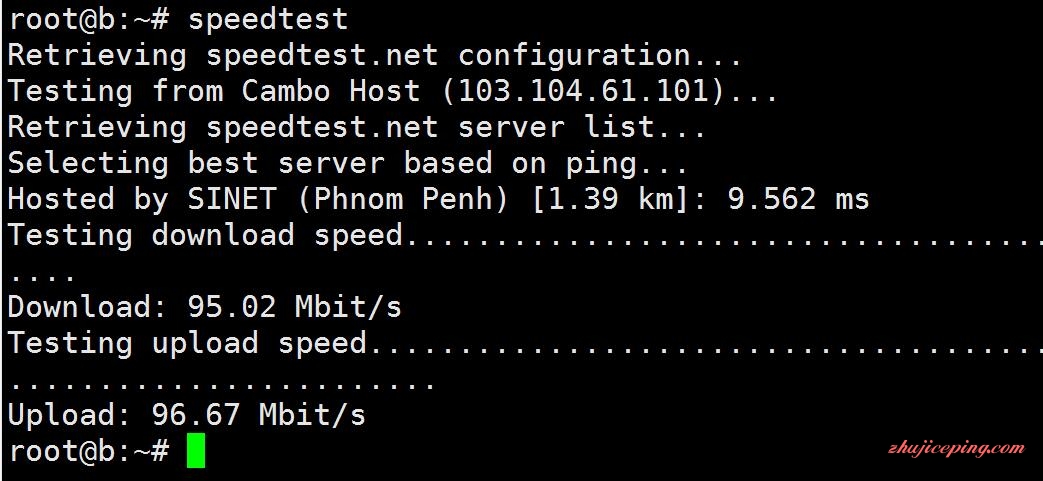Click the 'Download:' result label

(87, 306)
